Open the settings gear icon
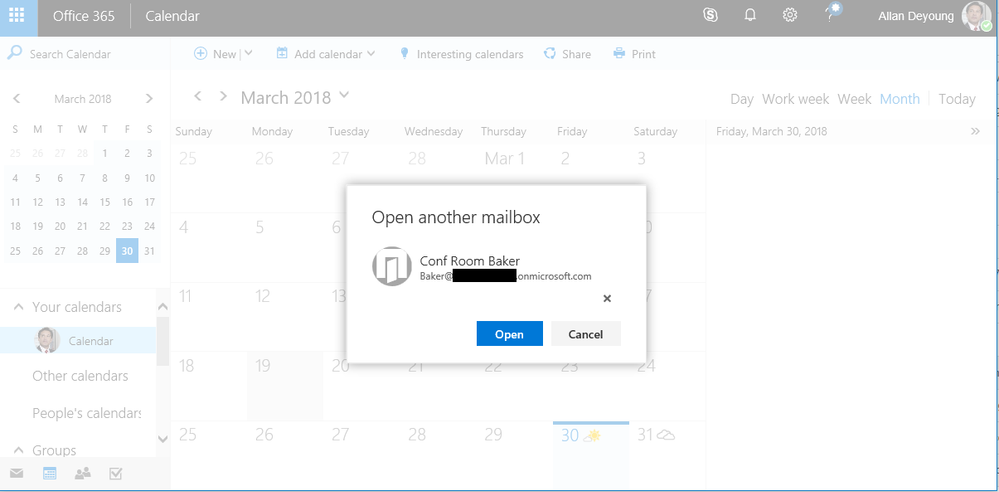Image resolution: width=999 pixels, height=492 pixels. 790,16
